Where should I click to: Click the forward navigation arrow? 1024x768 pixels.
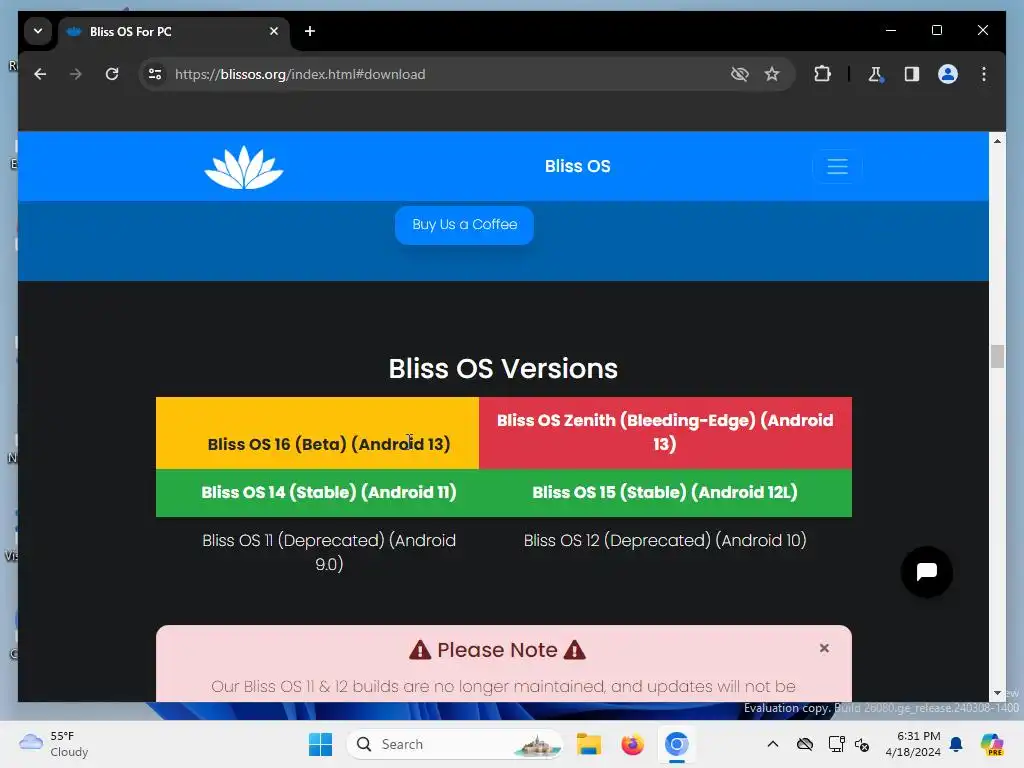[x=76, y=74]
